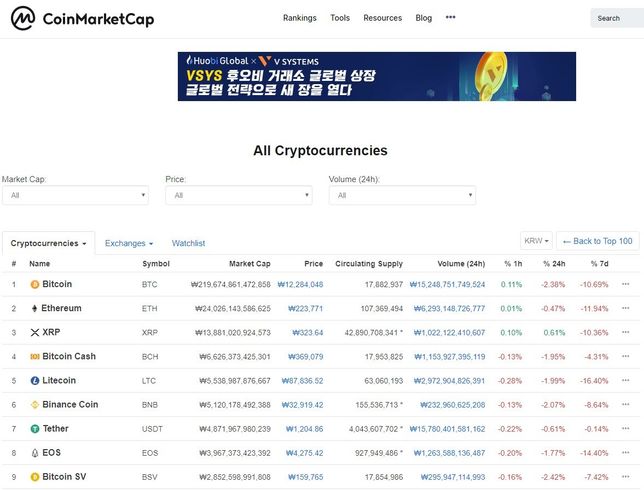Expand the Market Cap filter dropdown
The width and height of the screenshot is (644, 490).
point(75,195)
